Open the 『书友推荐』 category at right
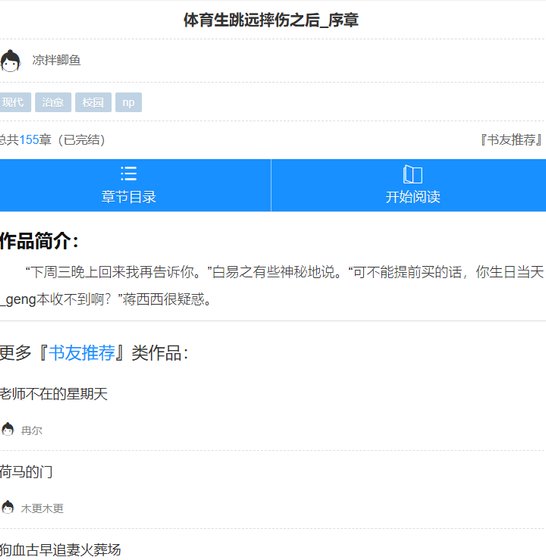 511,140
